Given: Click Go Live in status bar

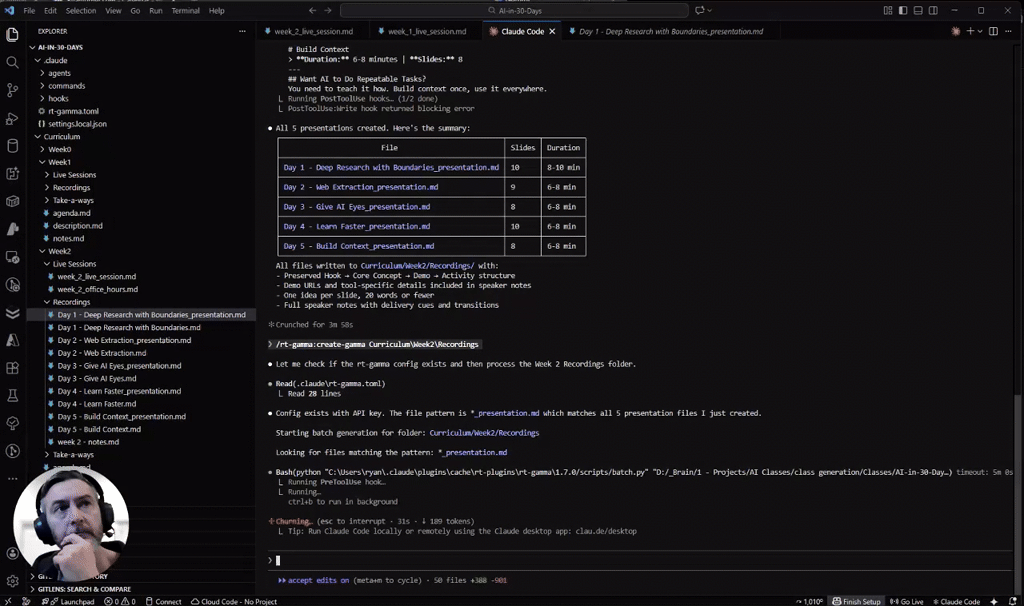Looking at the screenshot, I should pyautogui.click(x=906, y=601).
